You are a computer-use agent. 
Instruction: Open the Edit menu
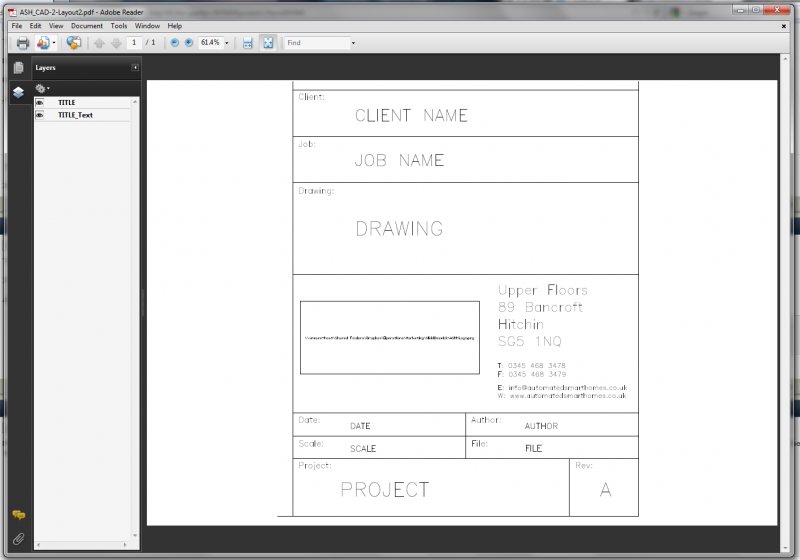click(x=35, y=26)
